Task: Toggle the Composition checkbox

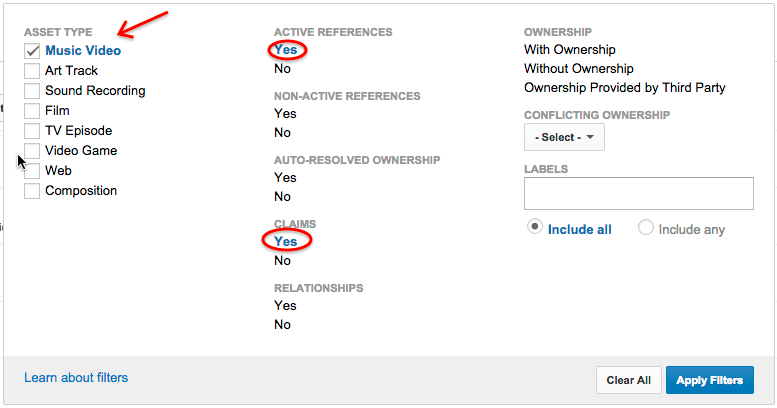Action: tap(32, 191)
